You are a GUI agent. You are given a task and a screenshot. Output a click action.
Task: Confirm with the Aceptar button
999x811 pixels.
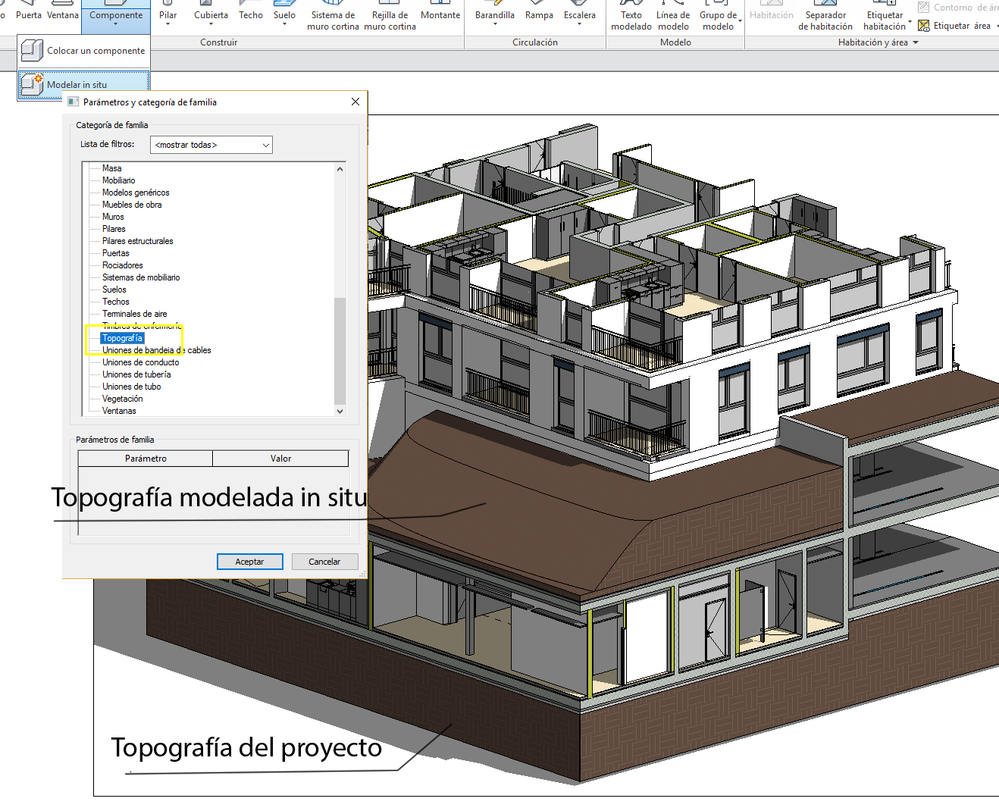tap(250, 561)
